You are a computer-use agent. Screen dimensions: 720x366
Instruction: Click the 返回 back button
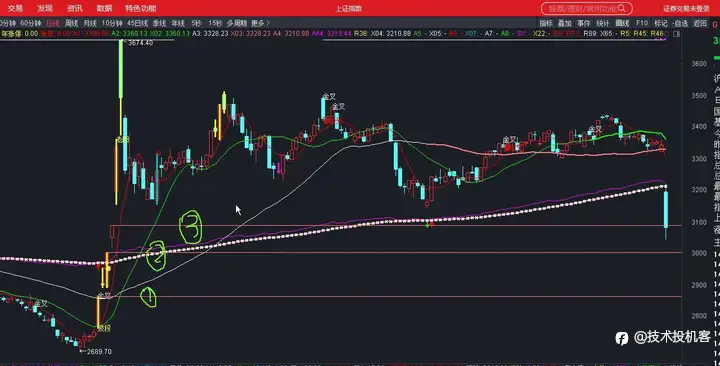[x=700, y=23]
